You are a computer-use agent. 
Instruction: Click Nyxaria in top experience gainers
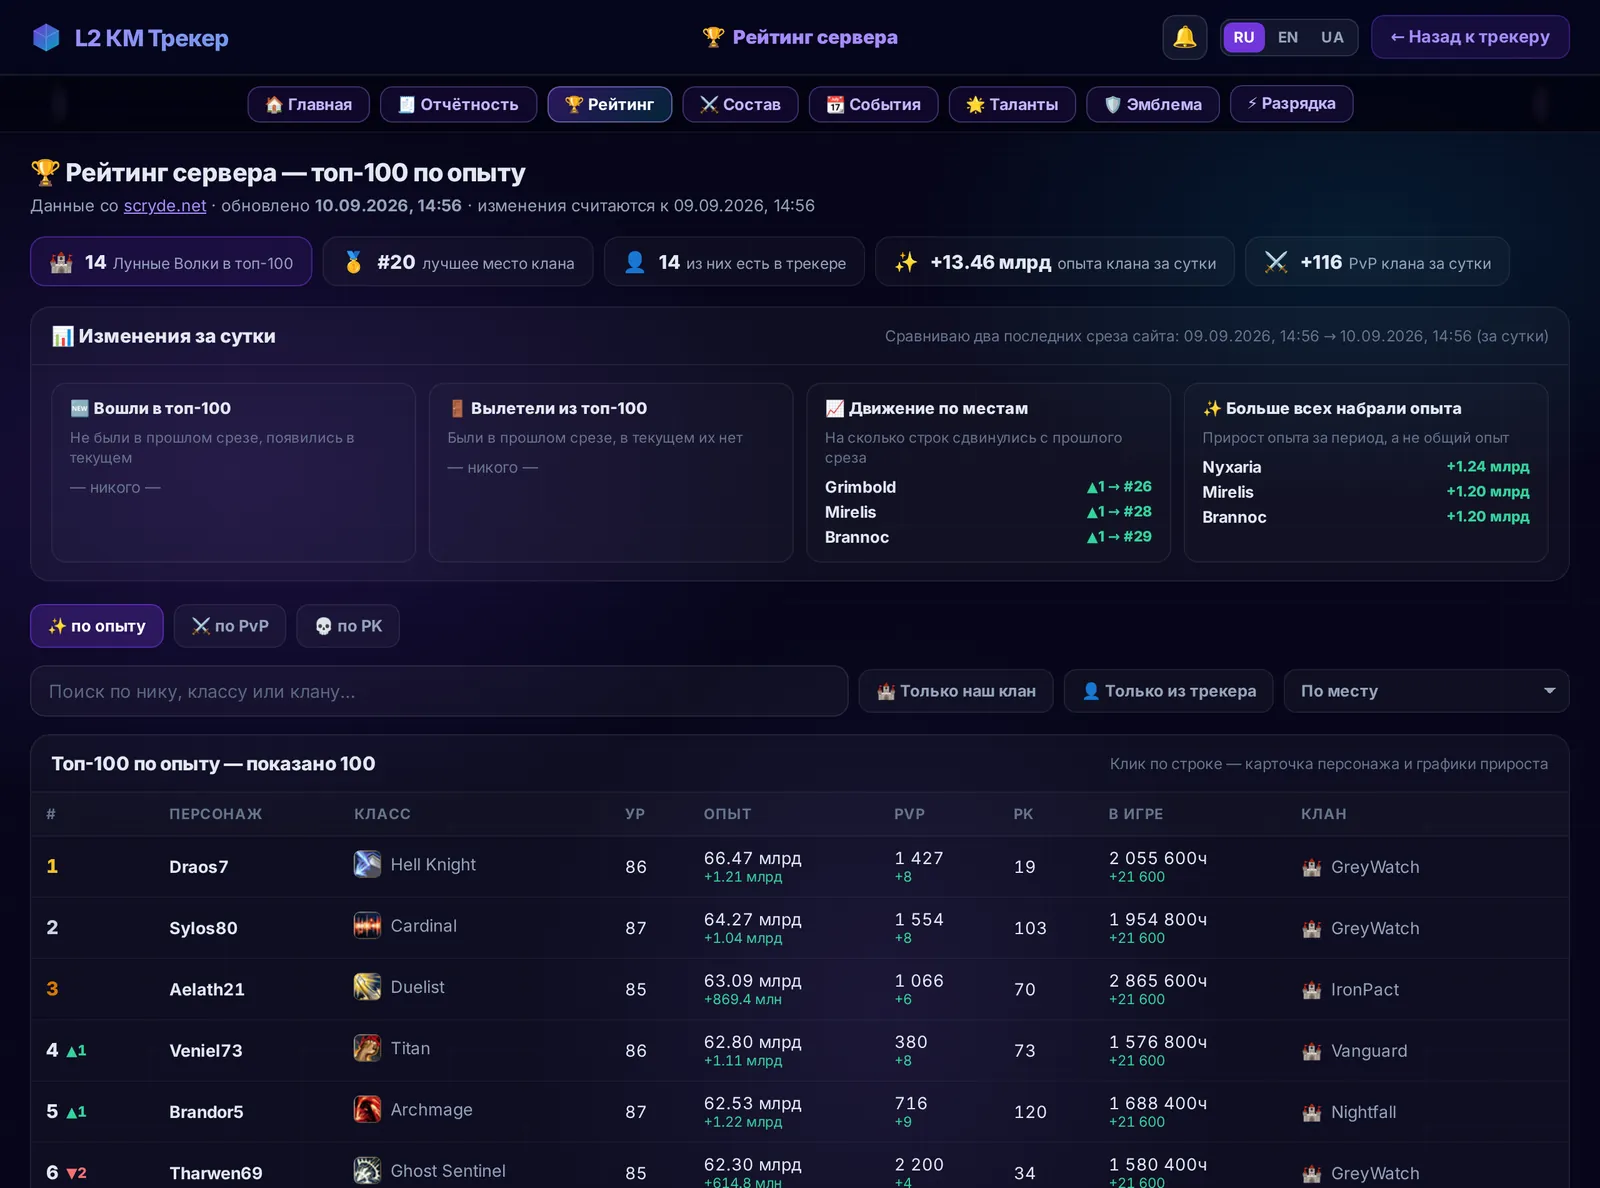pos(1232,467)
